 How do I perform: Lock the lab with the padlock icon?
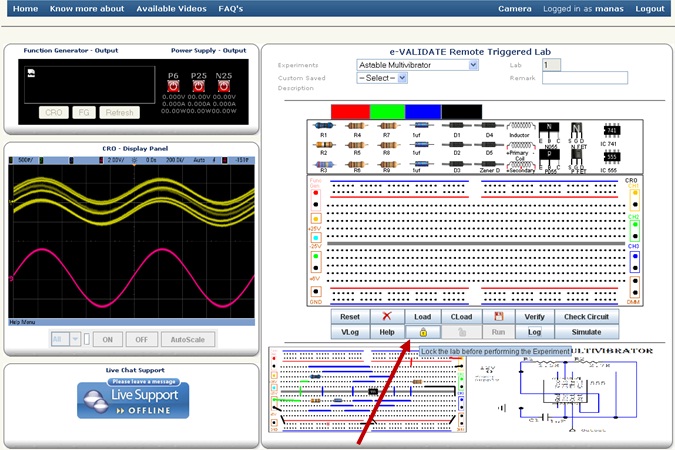(423, 332)
